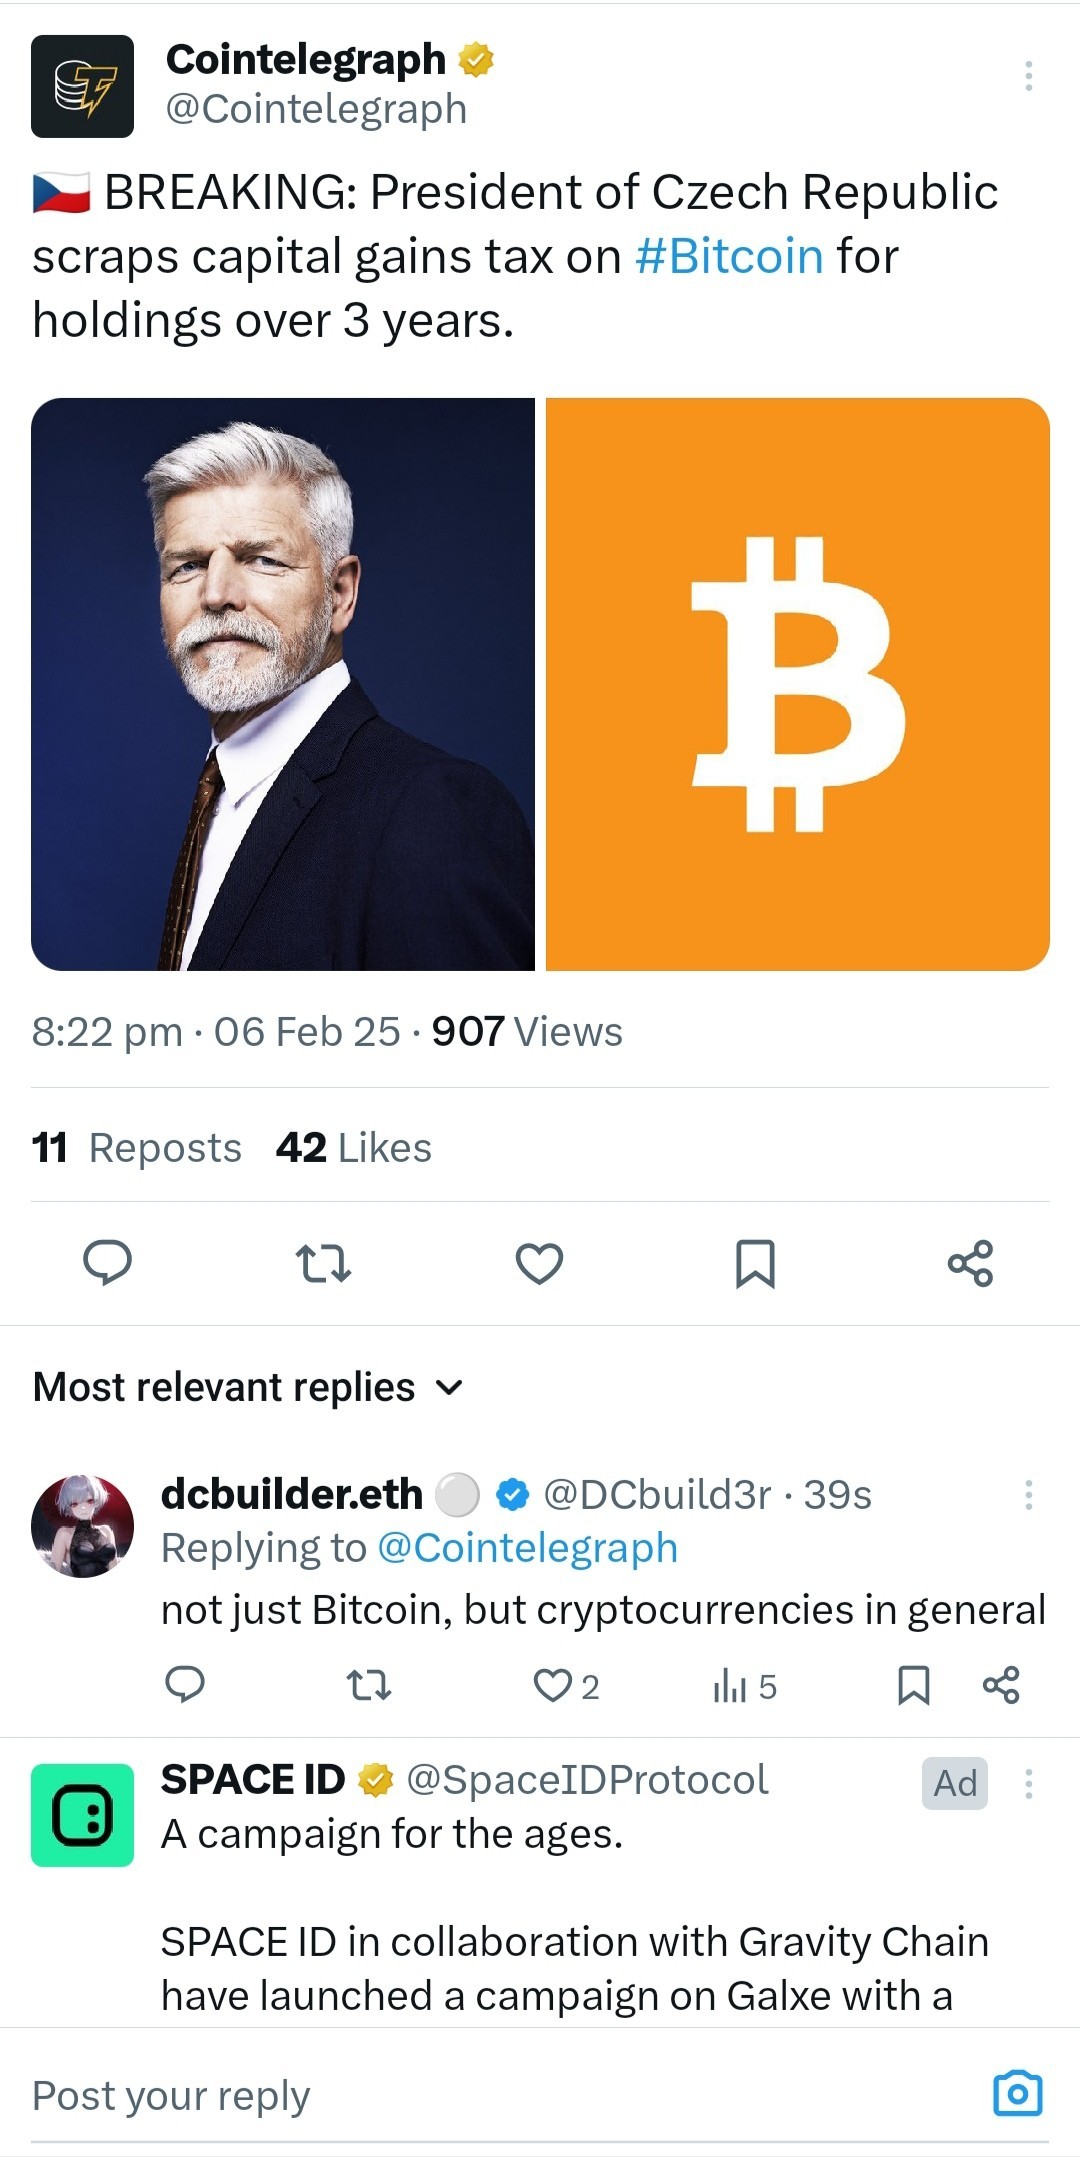Open the view count on dcbuilder.eth reply
Viewport: 1080px width, 2157px height.
pos(745,1687)
